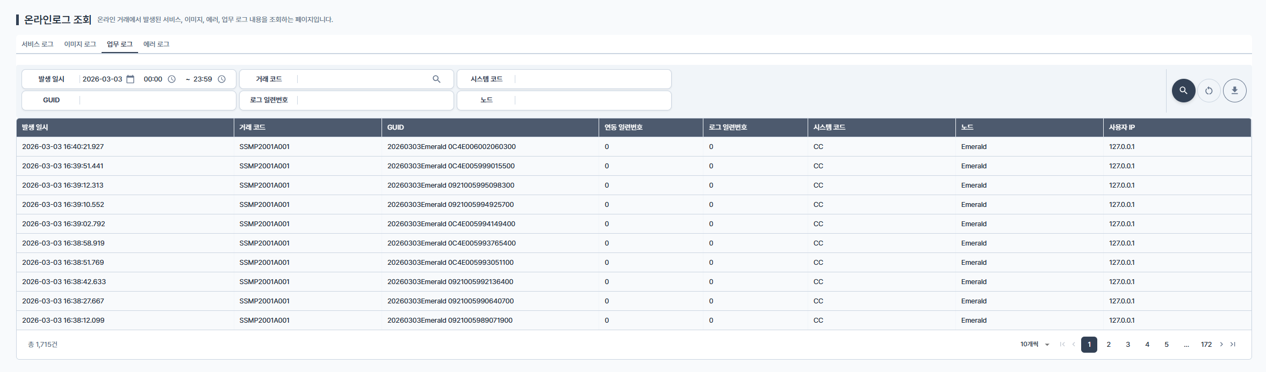Go to results page 4
The width and height of the screenshot is (1266, 372).
pyautogui.click(x=1147, y=344)
